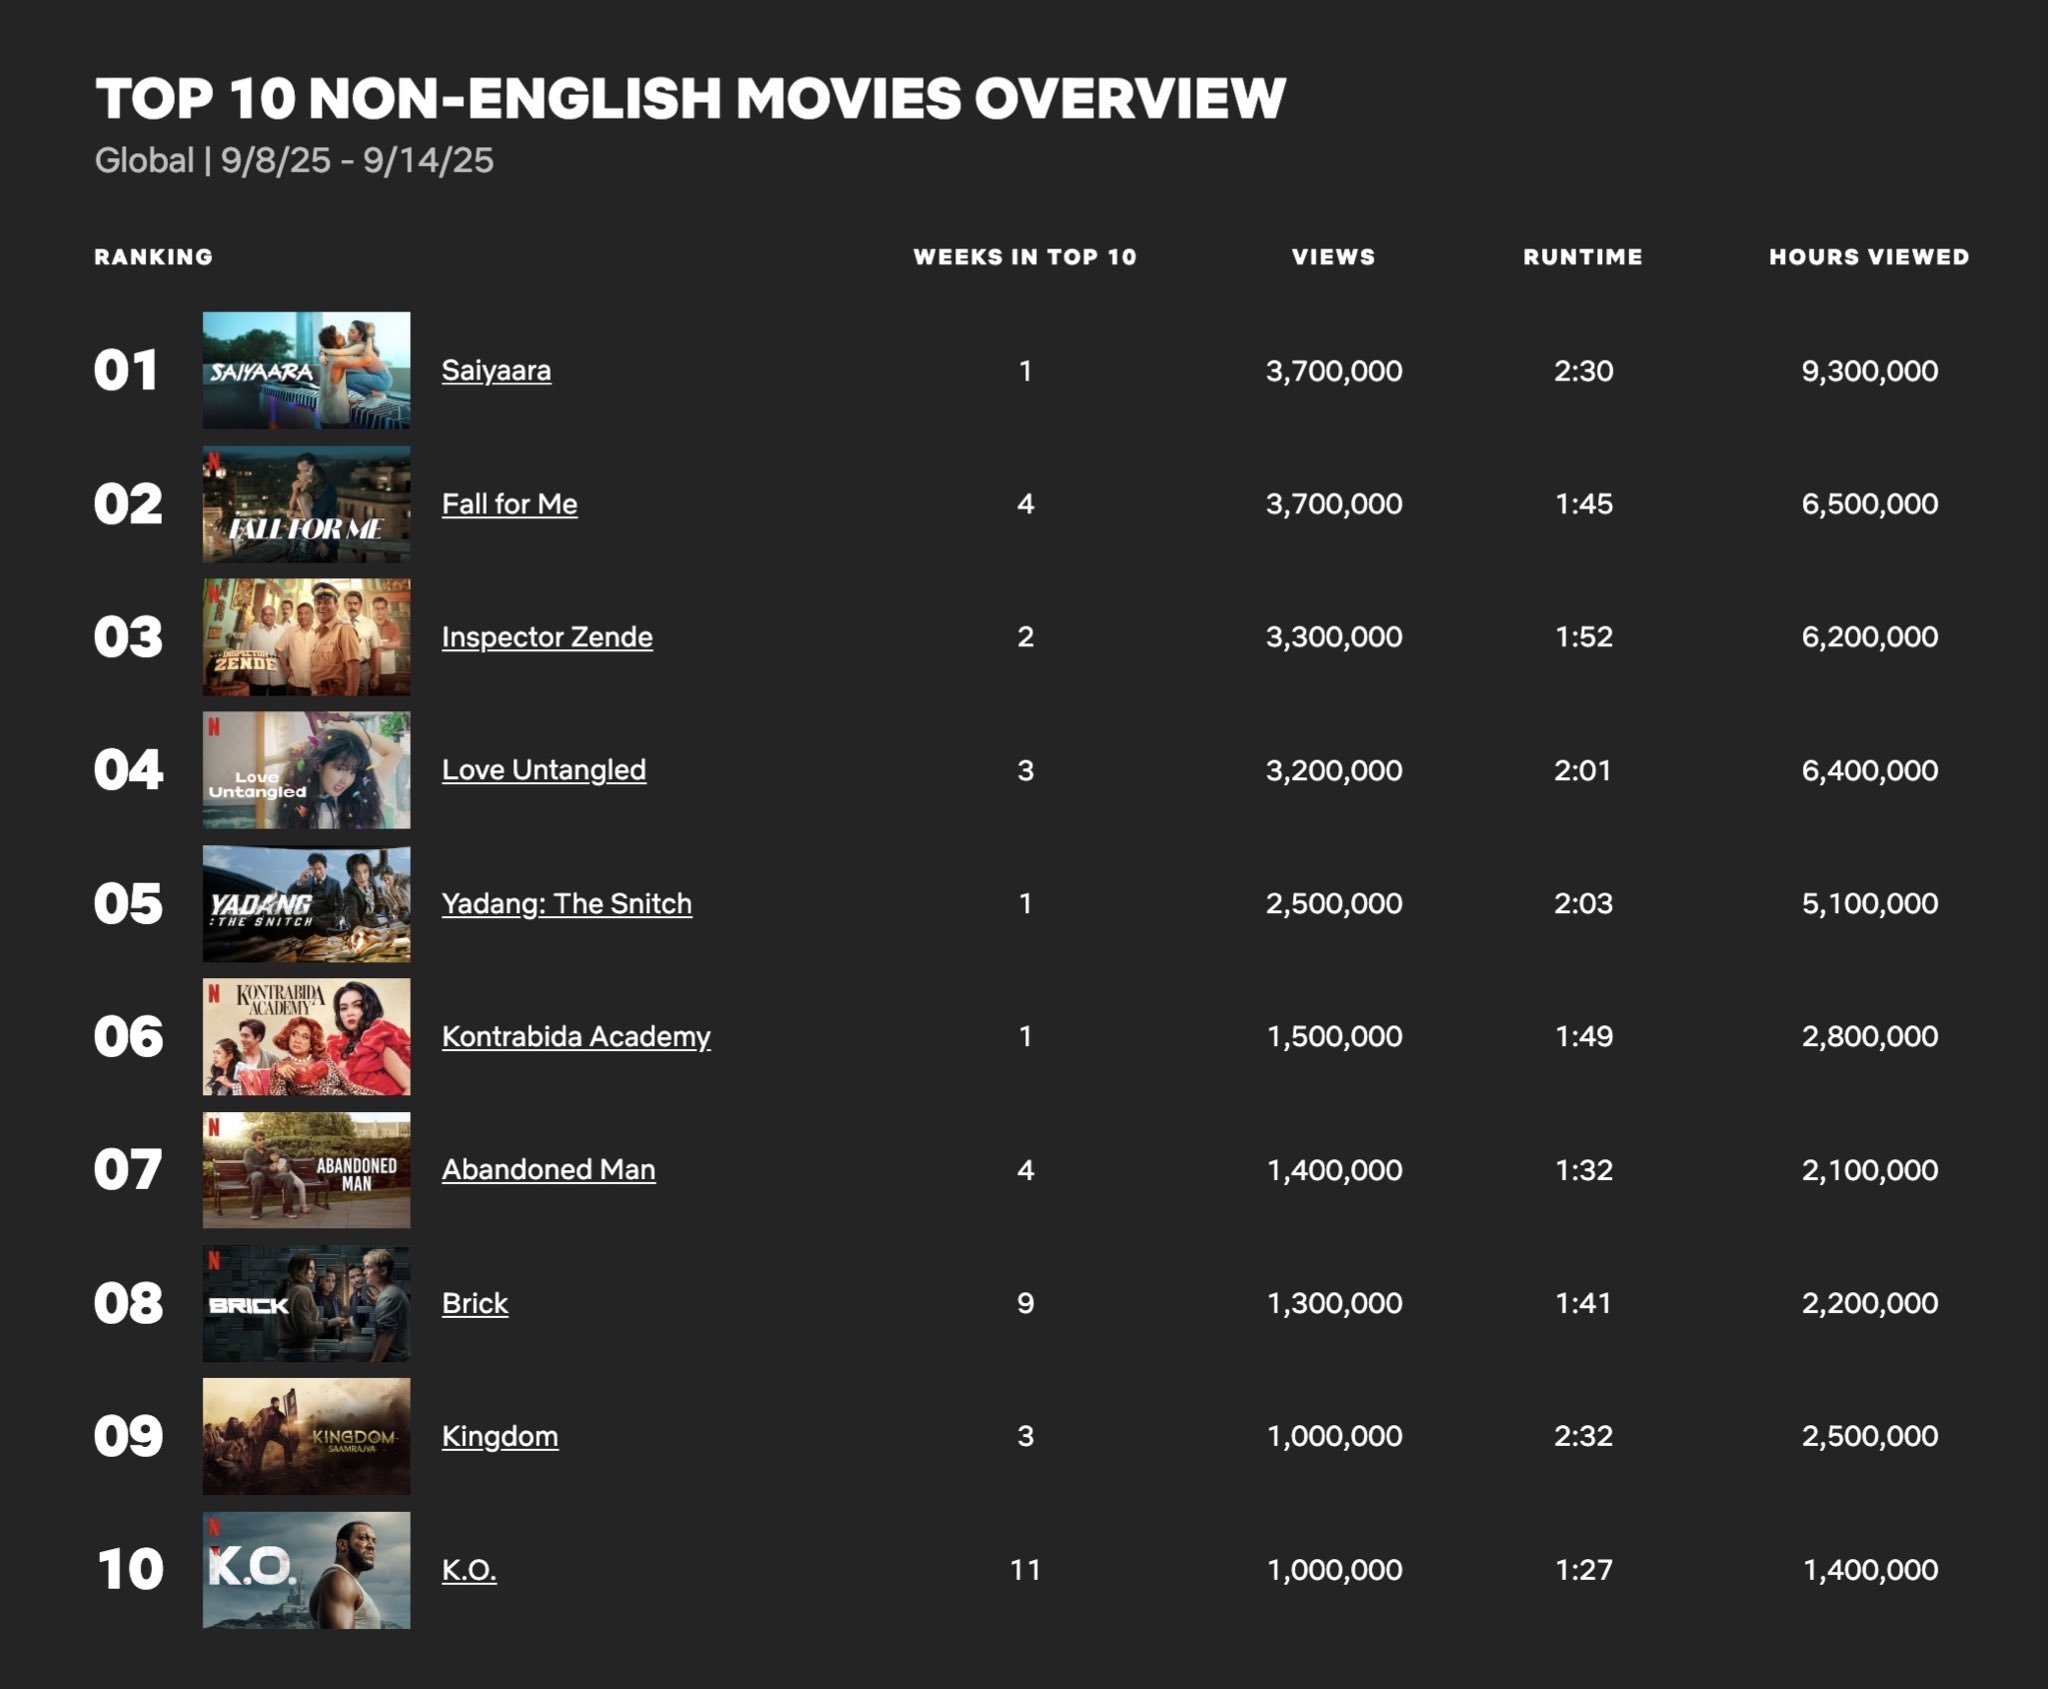The width and height of the screenshot is (2048, 1689).
Task: Open the Kingdom title link
Action: (499, 1437)
